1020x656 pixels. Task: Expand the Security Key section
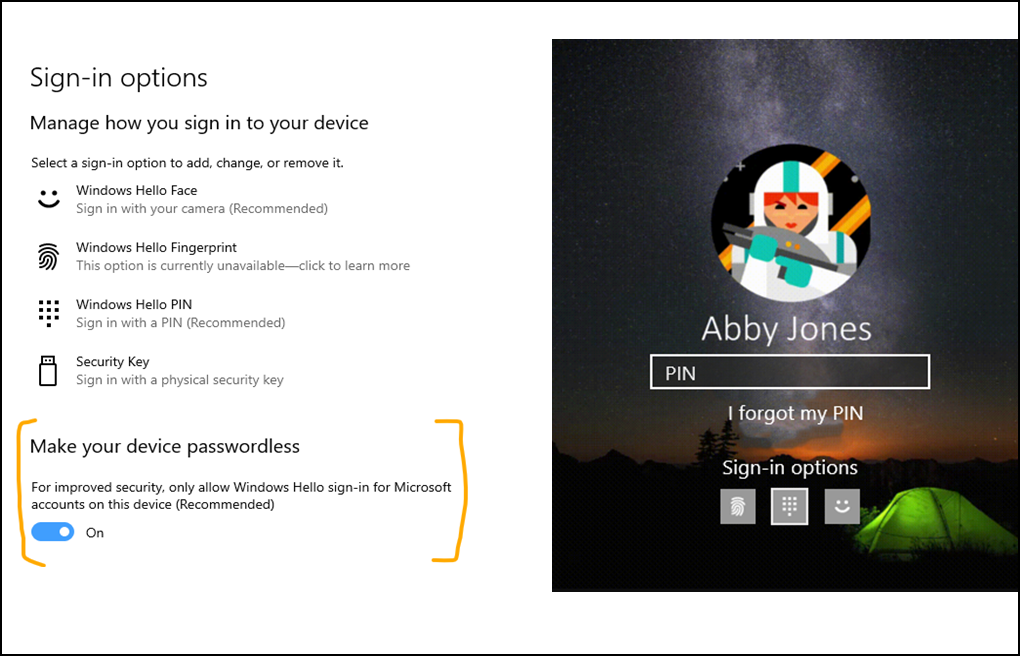[x=112, y=361]
